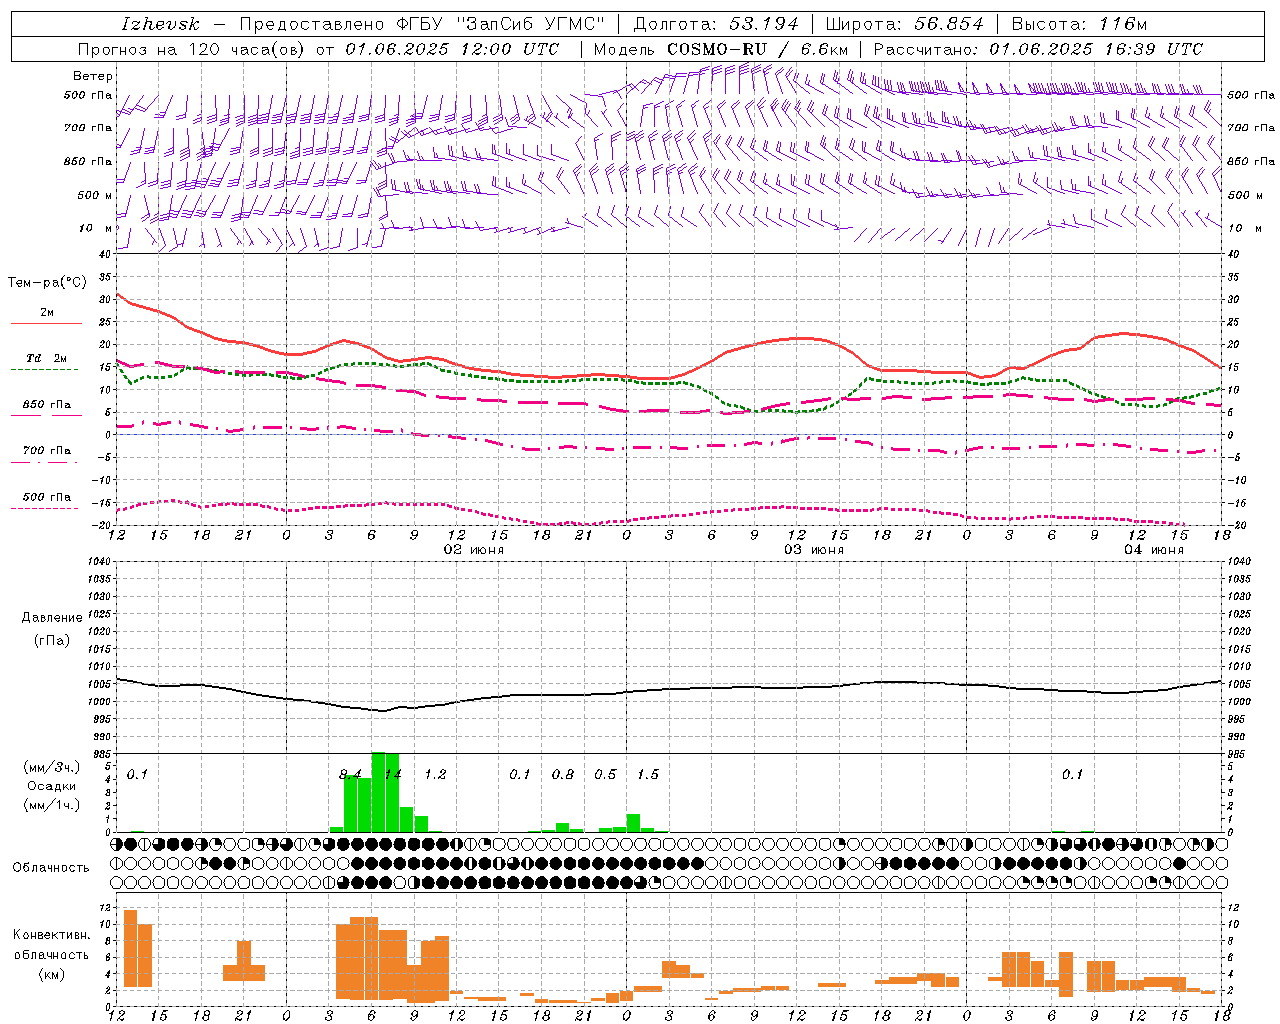Viewport: 1280px width, 1024px height.
Task: Click the date label '03 июня'
Action: (x=814, y=550)
